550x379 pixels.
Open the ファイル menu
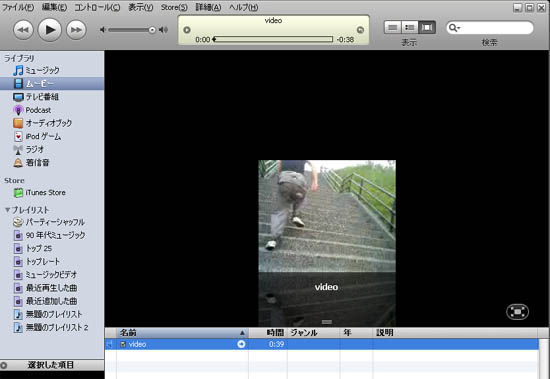click(18, 7)
